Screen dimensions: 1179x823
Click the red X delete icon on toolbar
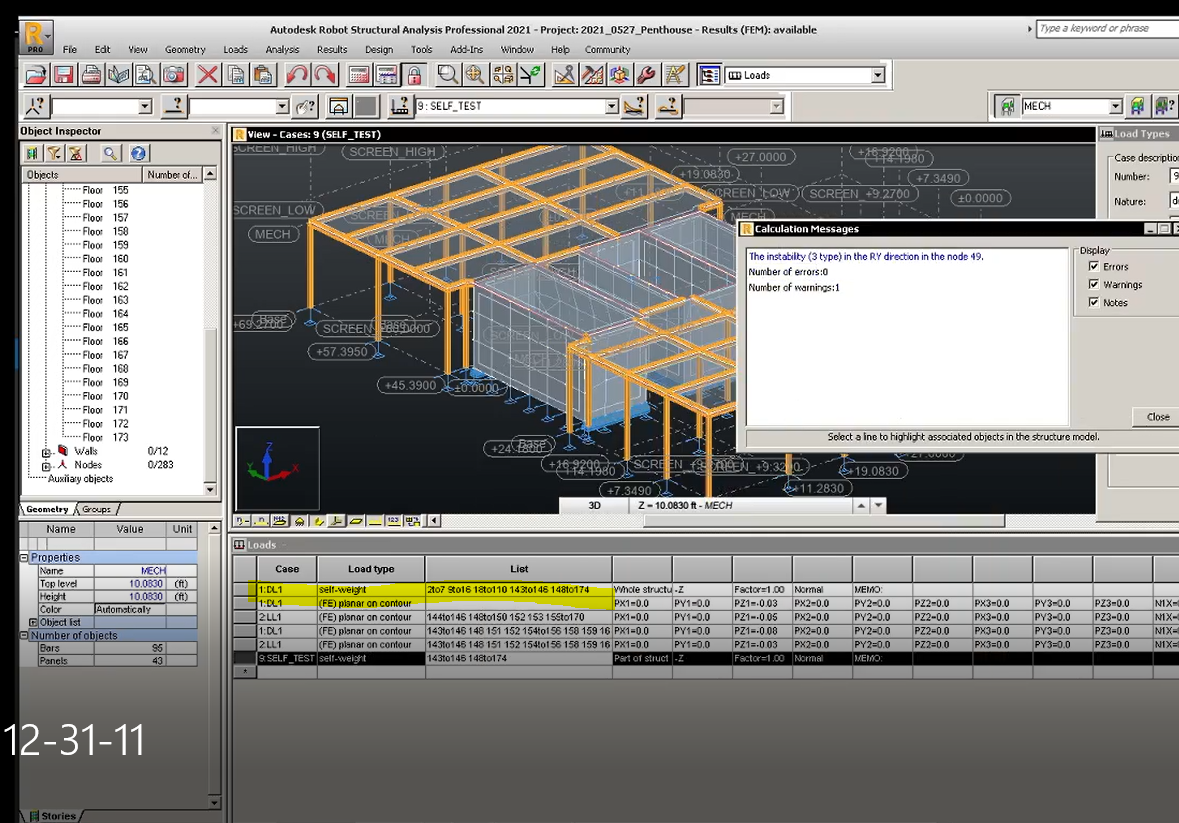coord(207,74)
